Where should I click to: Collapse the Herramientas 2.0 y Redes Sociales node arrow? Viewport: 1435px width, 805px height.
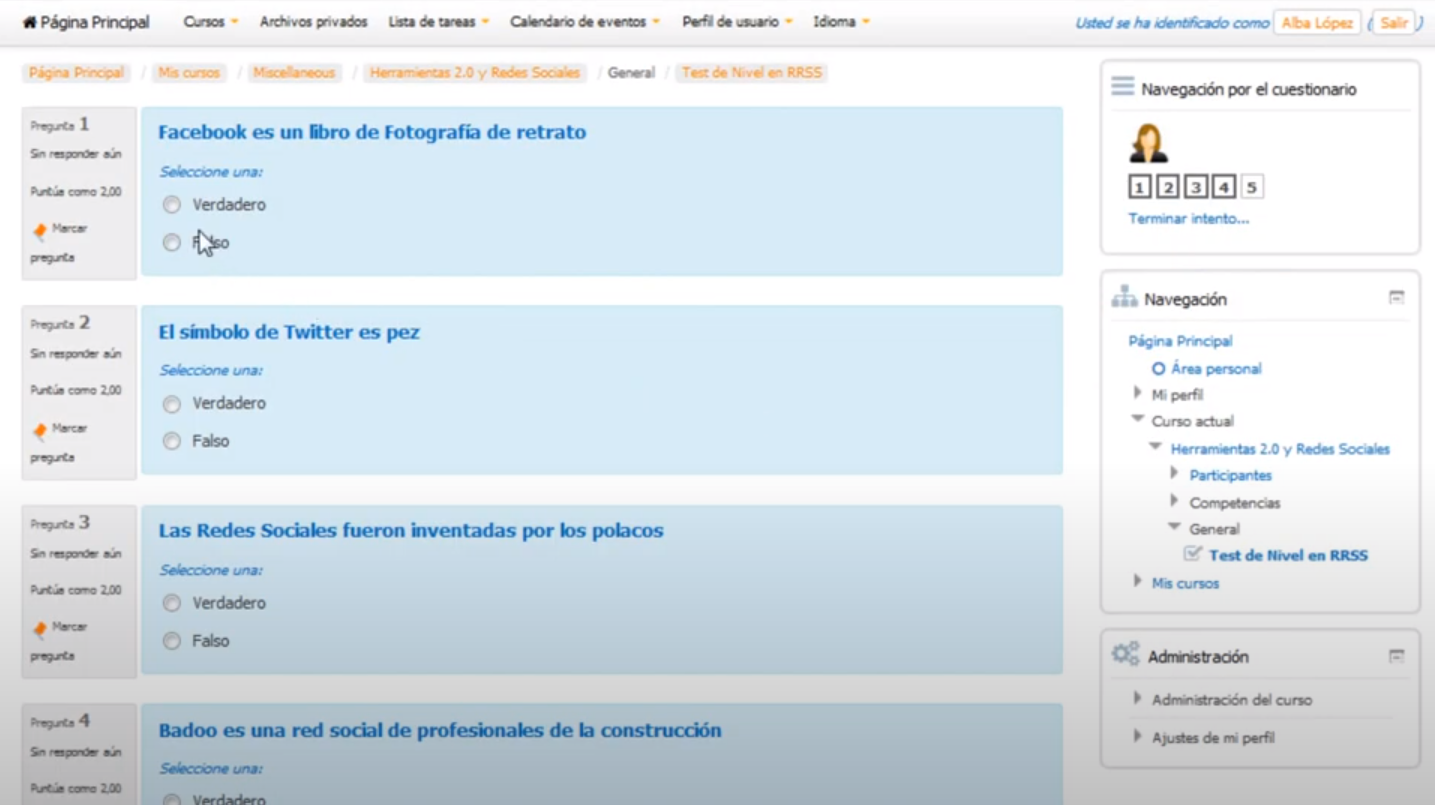click(x=1156, y=447)
